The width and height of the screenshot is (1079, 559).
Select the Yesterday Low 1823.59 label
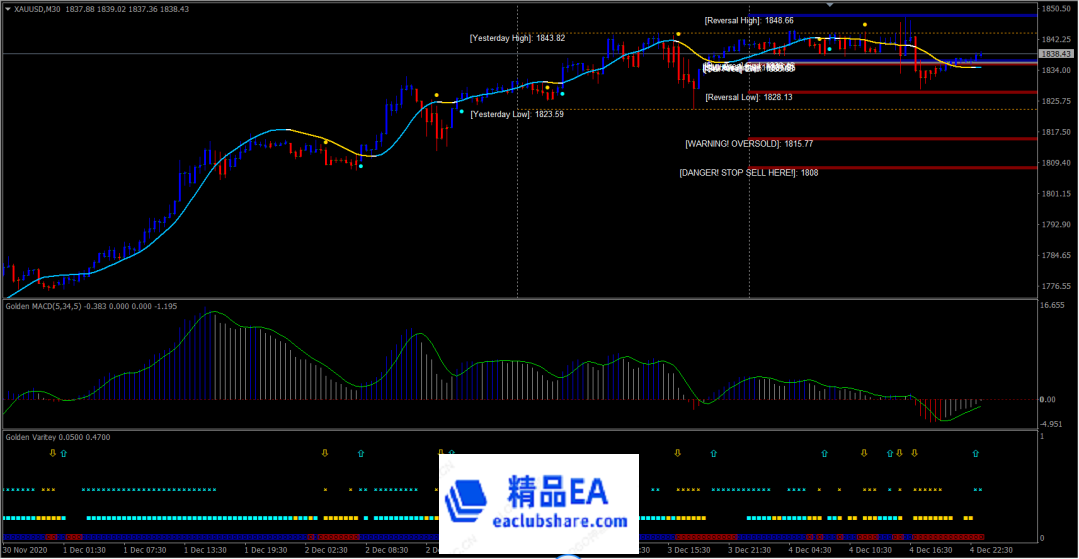tap(517, 114)
